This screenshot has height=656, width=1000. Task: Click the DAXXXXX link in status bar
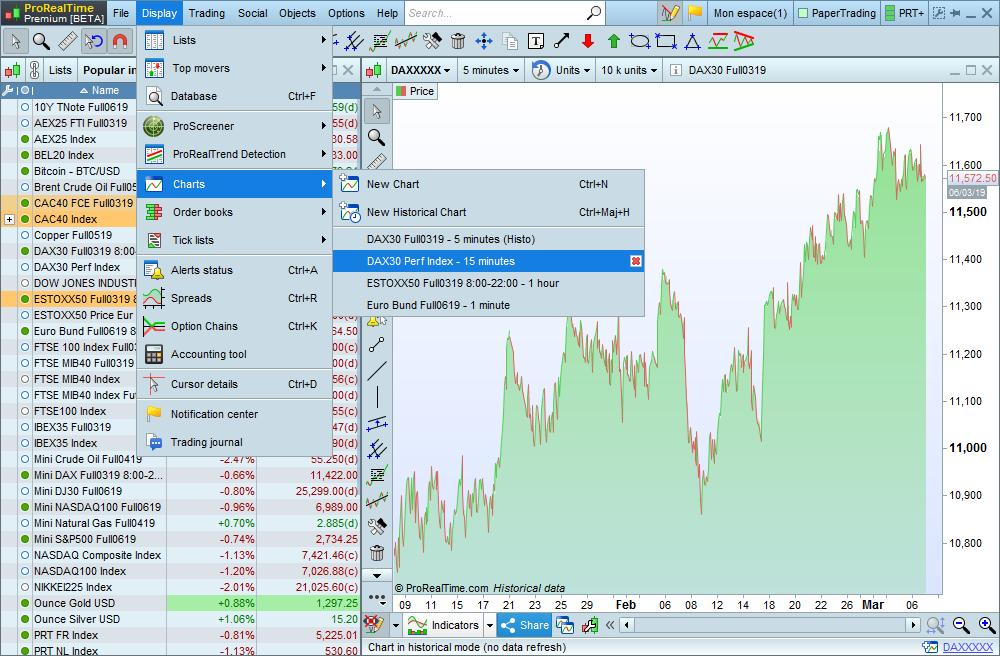point(968,648)
